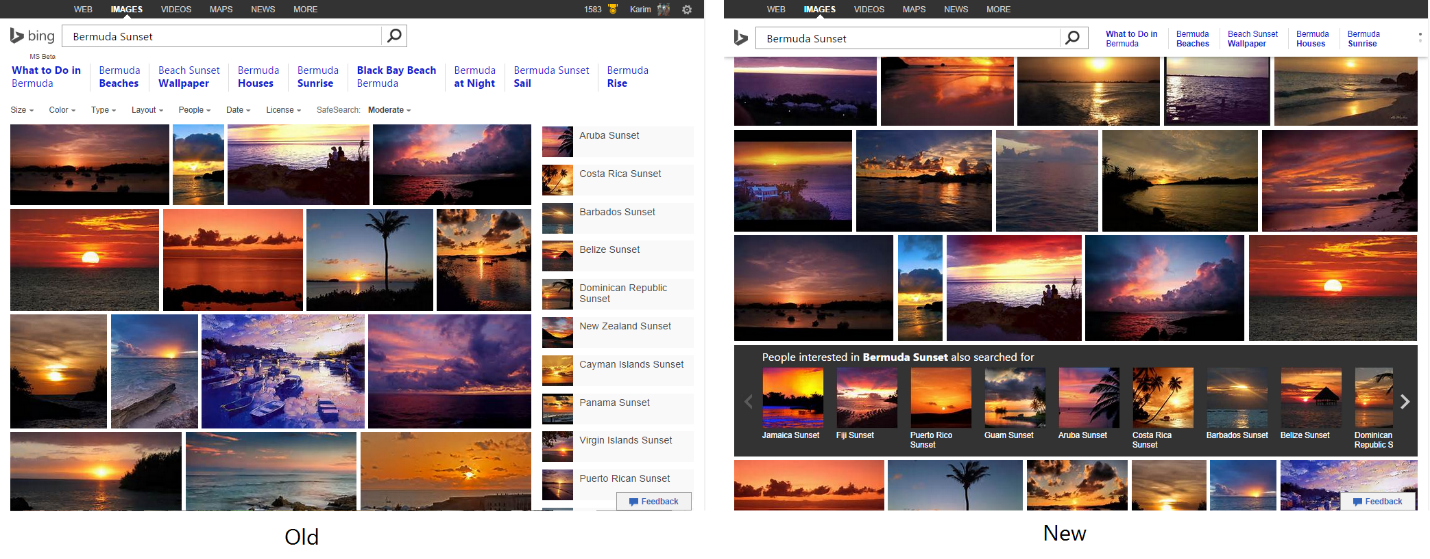Open Puerto Rican Sunset sidebar suggestion

617,484
